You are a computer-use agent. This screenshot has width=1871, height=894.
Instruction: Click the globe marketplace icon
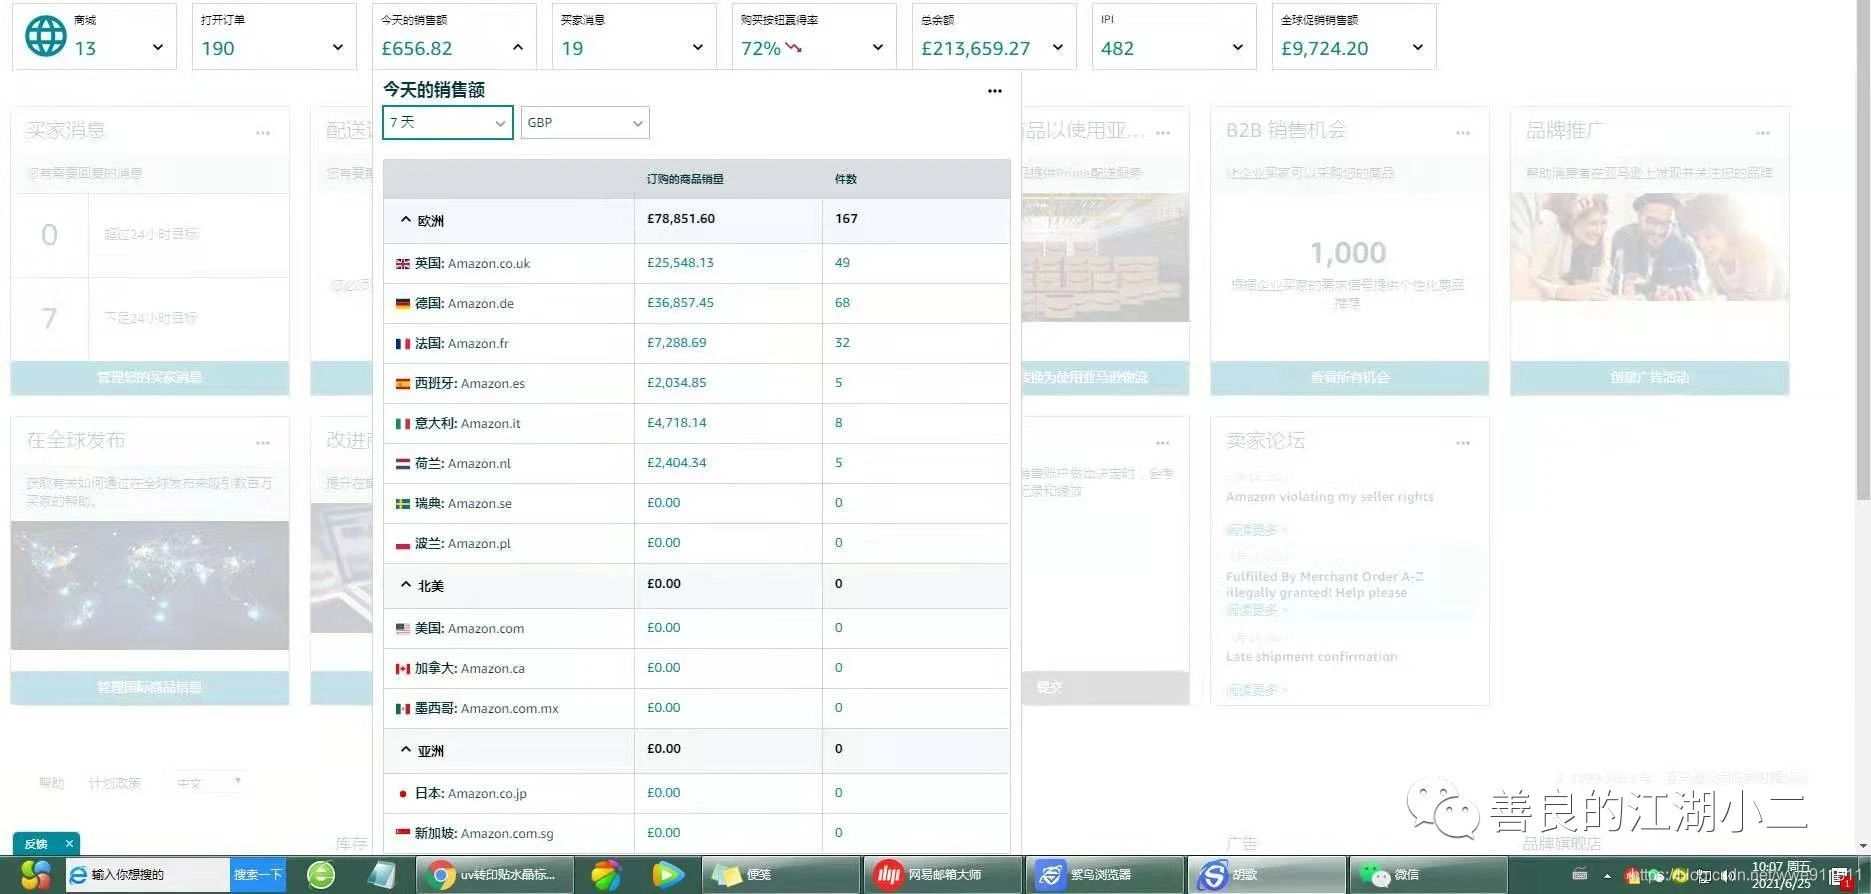pyautogui.click(x=46, y=36)
